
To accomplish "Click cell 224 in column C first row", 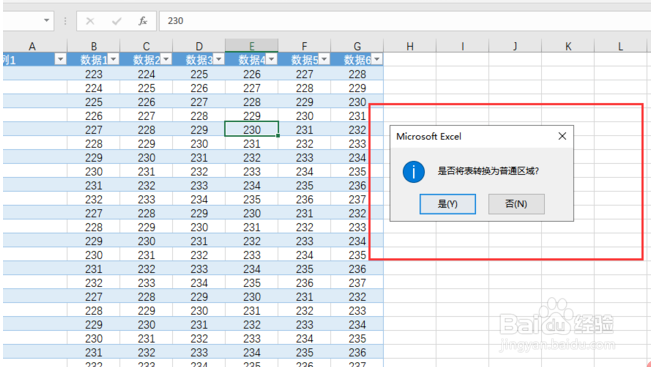I will (146, 74).
